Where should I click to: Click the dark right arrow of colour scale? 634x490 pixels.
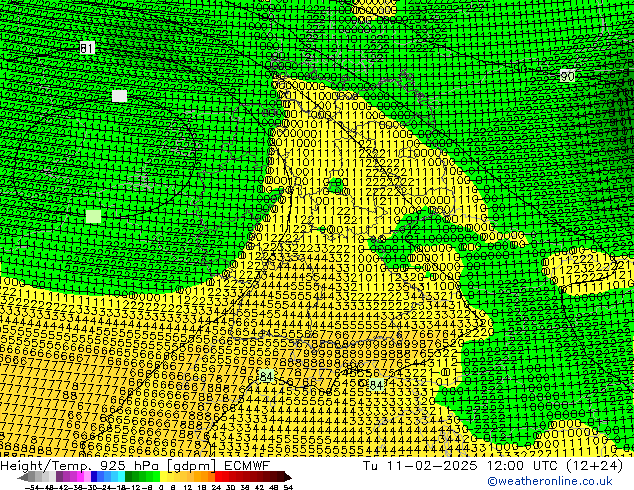pos(288,477)
